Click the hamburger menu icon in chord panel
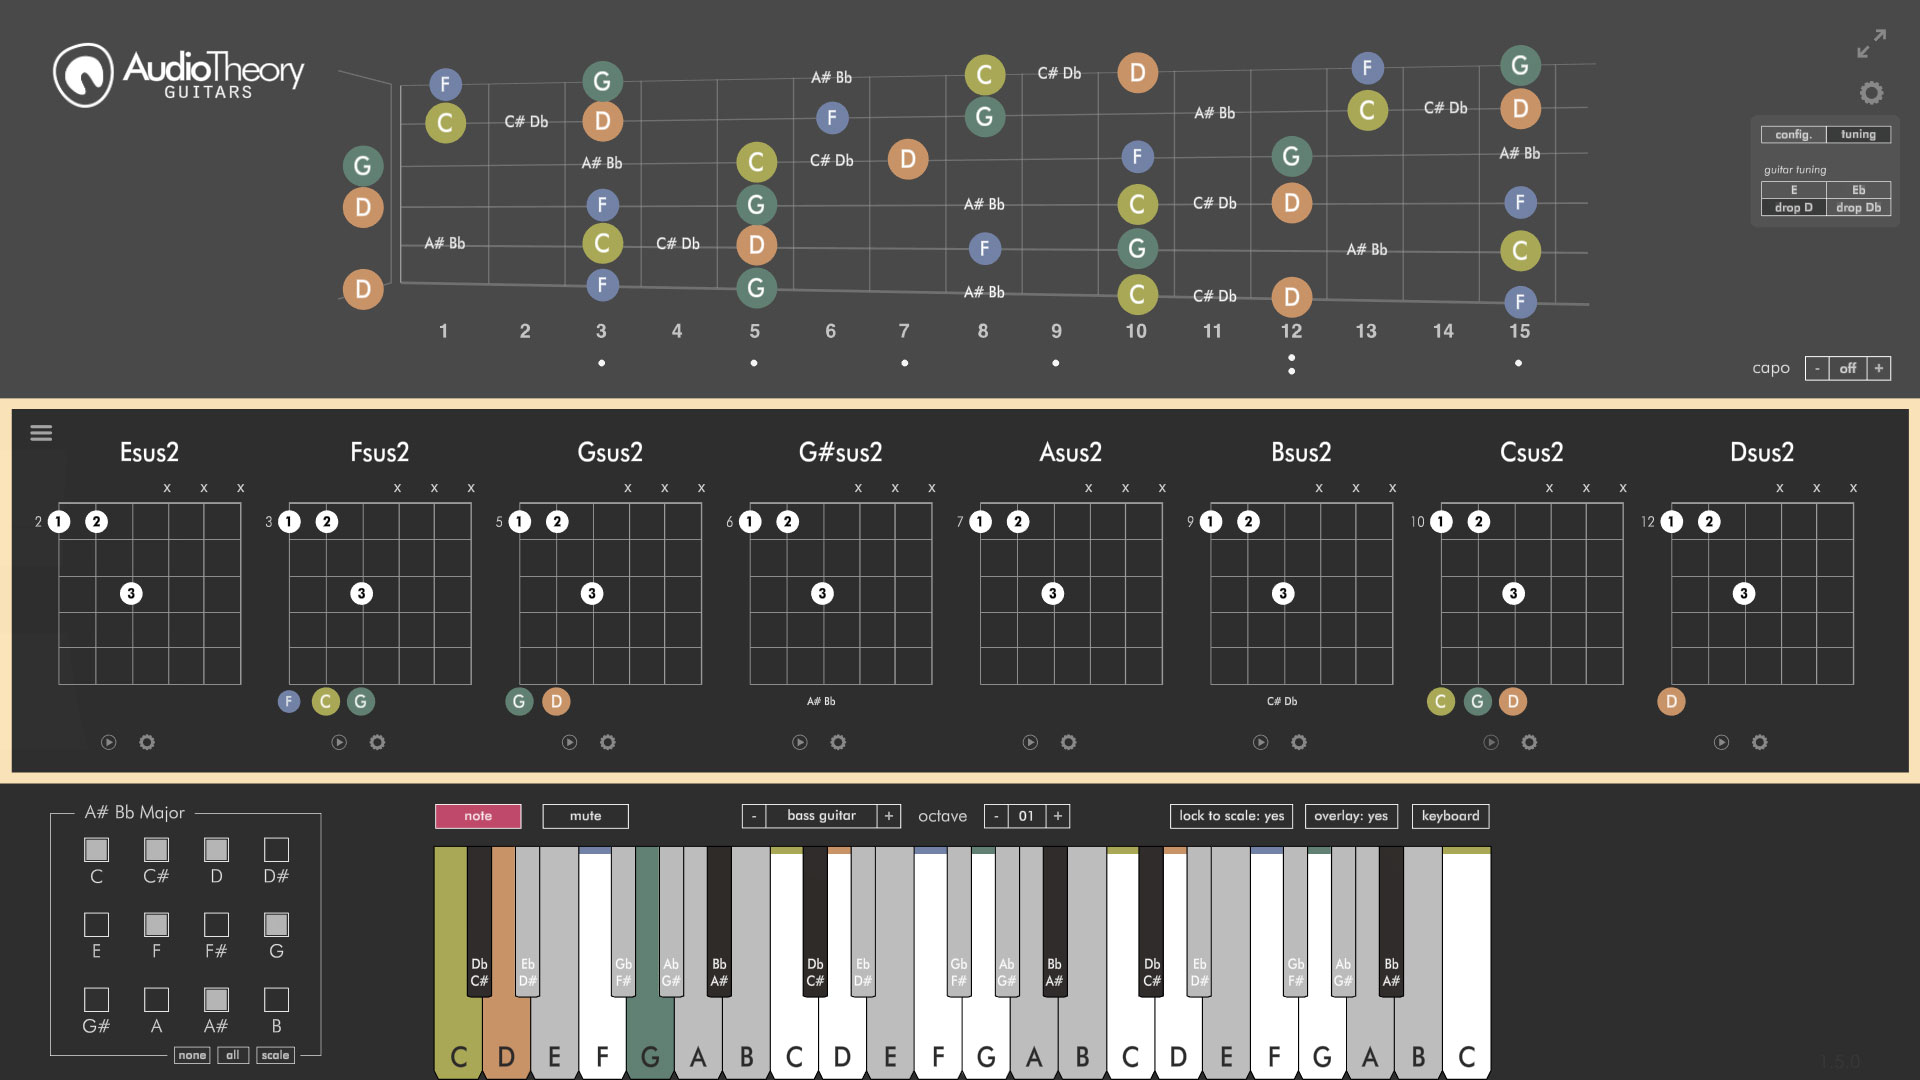 [42, 431]
